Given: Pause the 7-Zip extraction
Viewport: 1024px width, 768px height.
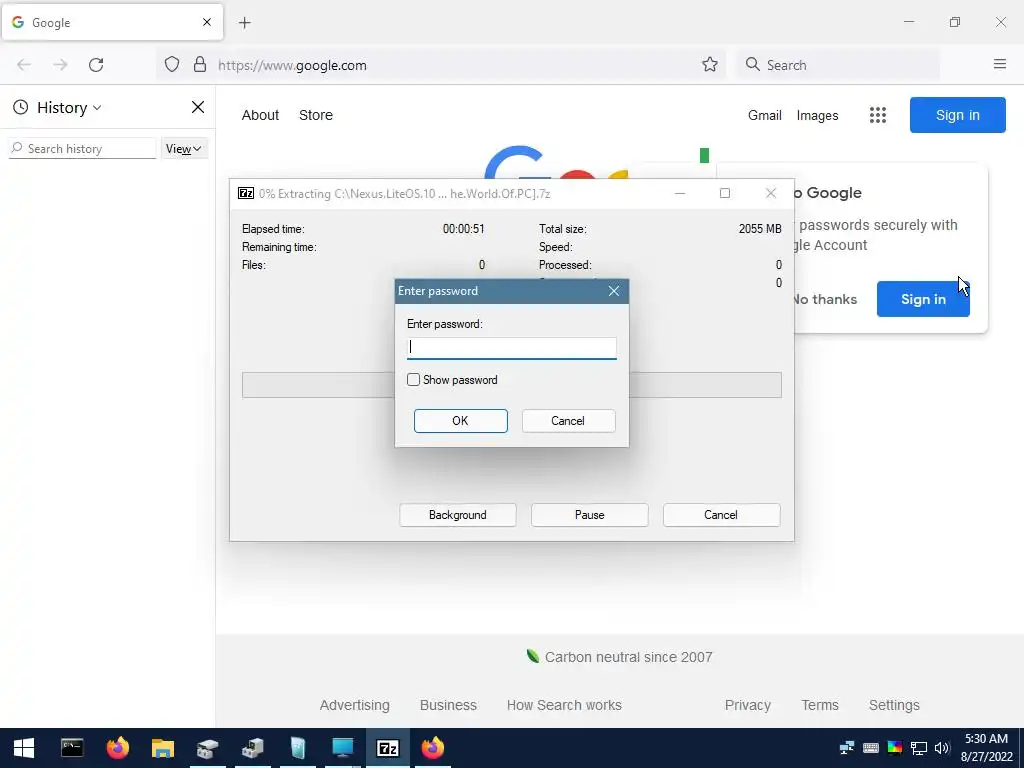Looking at the screenshot, I should coord(589,515).
